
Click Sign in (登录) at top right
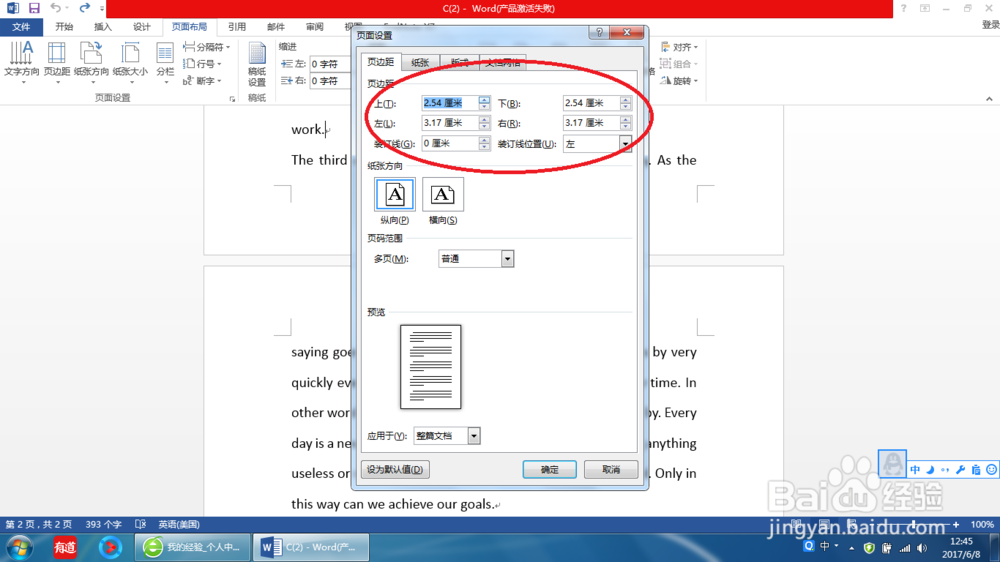click(990, 25)
